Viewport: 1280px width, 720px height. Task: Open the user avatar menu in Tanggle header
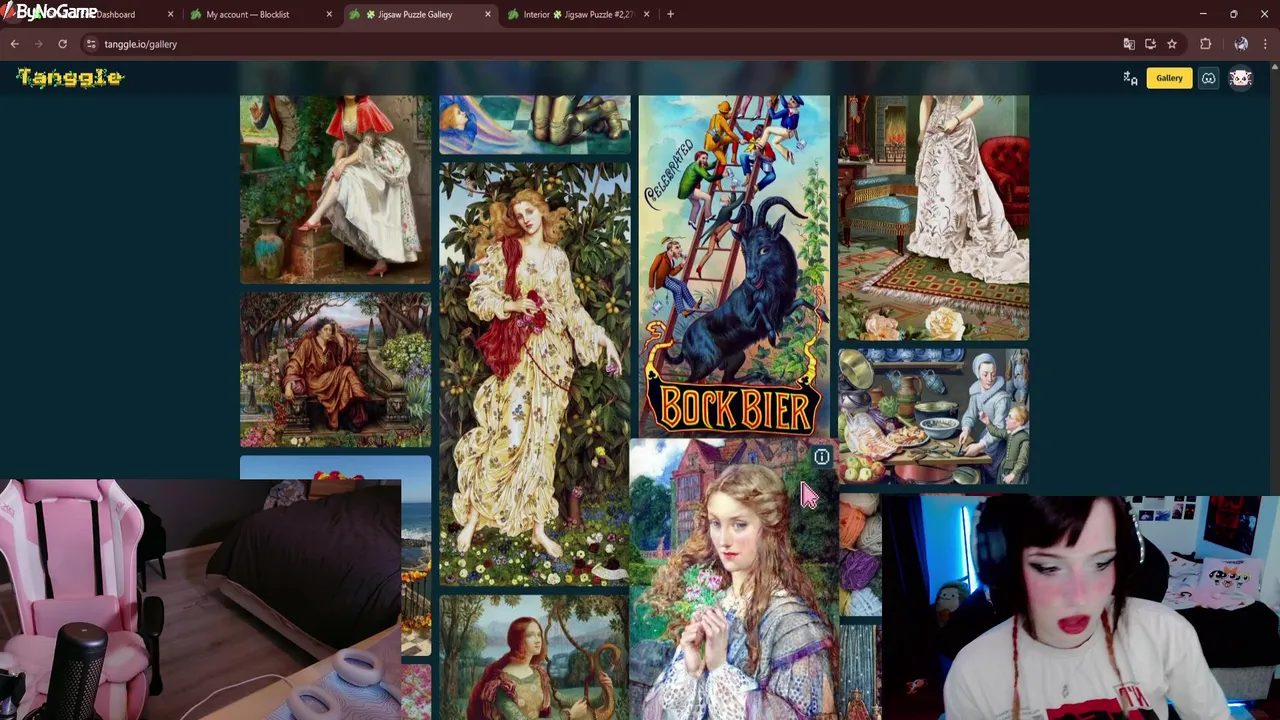1241,78
